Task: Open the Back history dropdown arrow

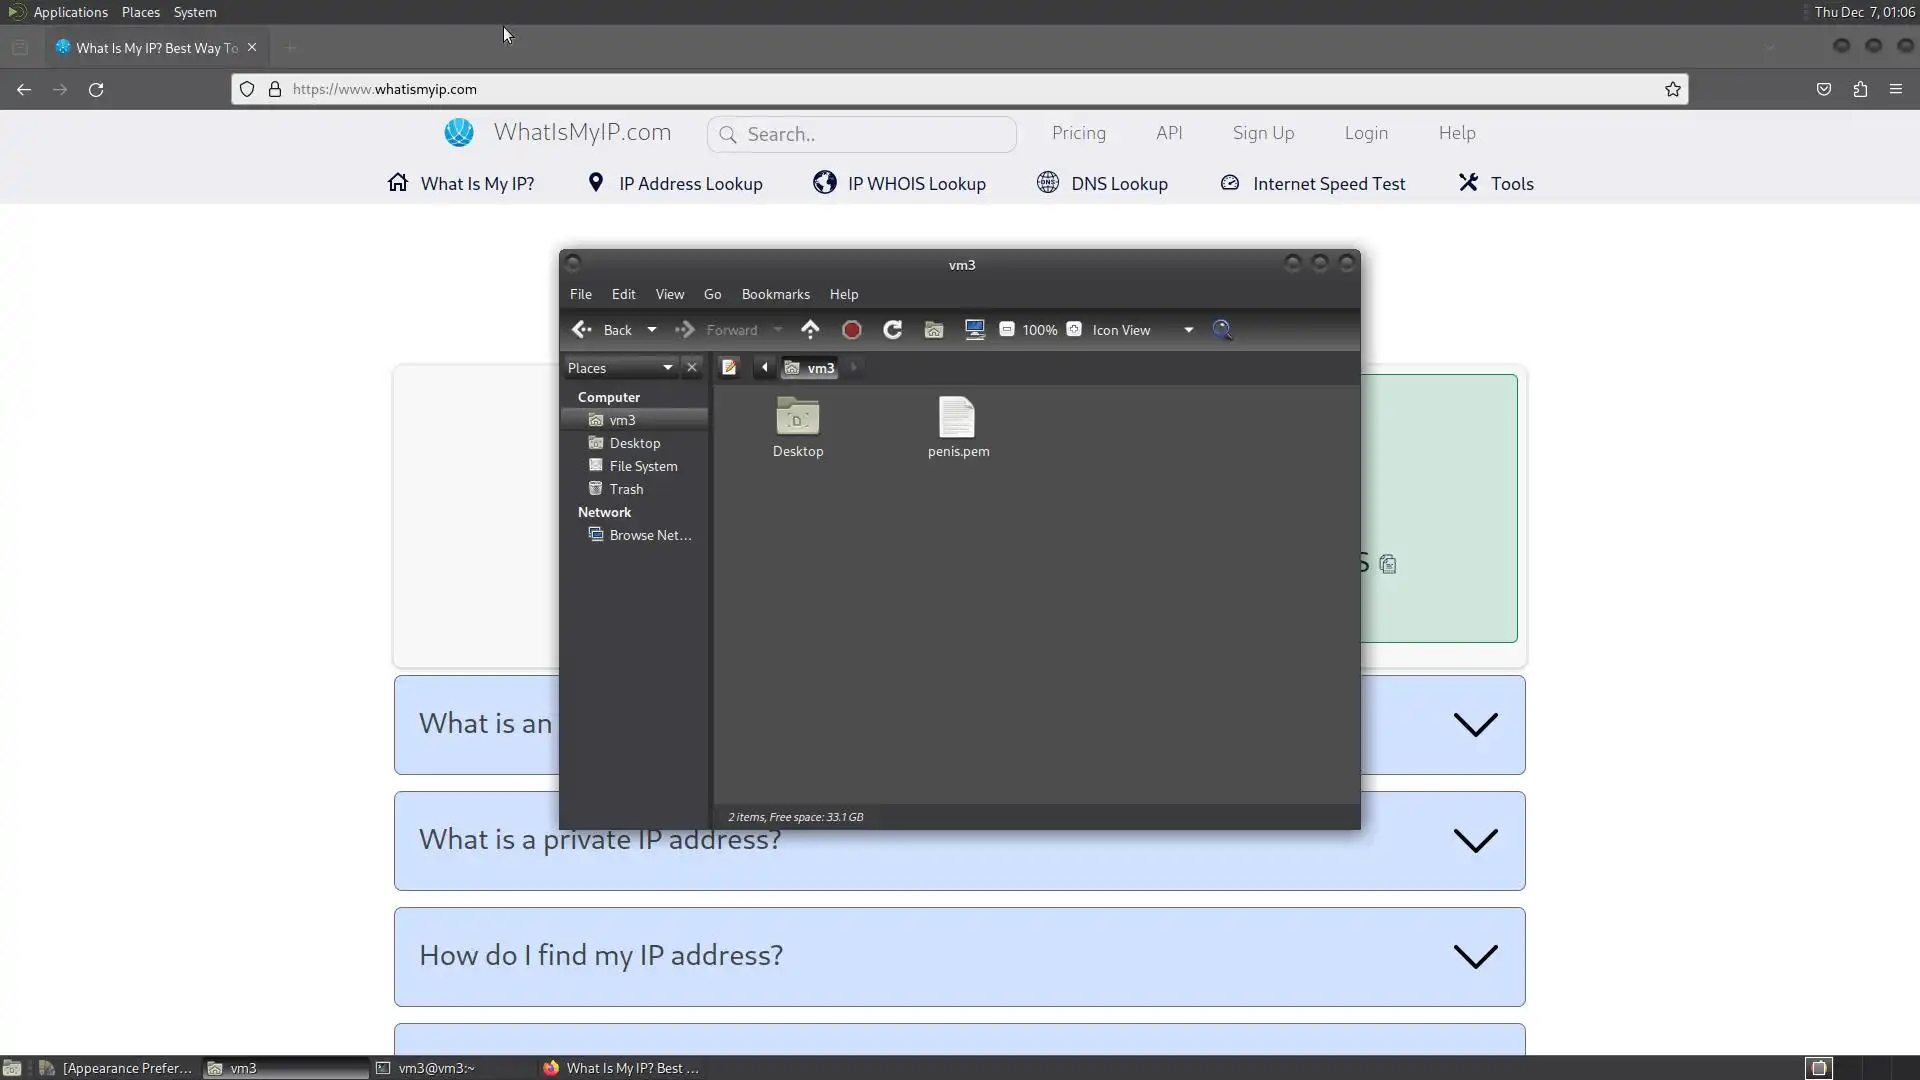Action: click(652, 330)
